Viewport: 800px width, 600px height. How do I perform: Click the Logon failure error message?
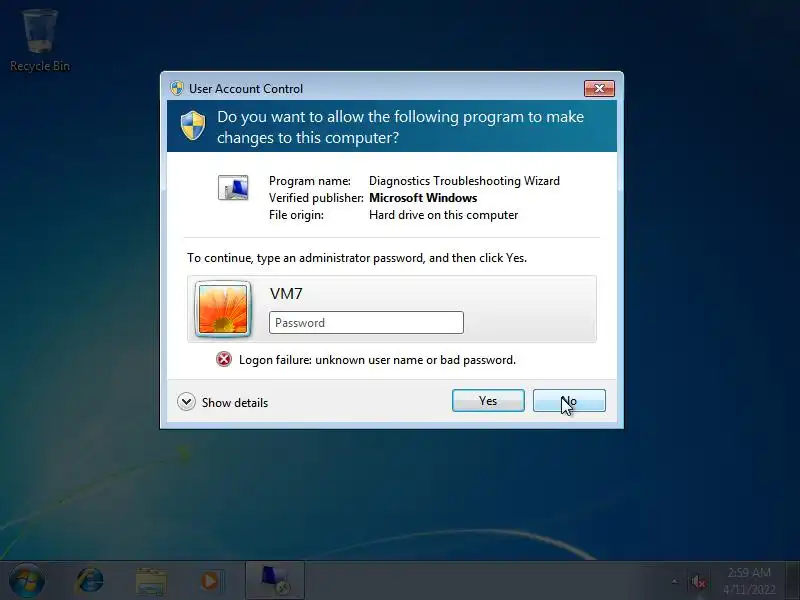pos(377,360)
